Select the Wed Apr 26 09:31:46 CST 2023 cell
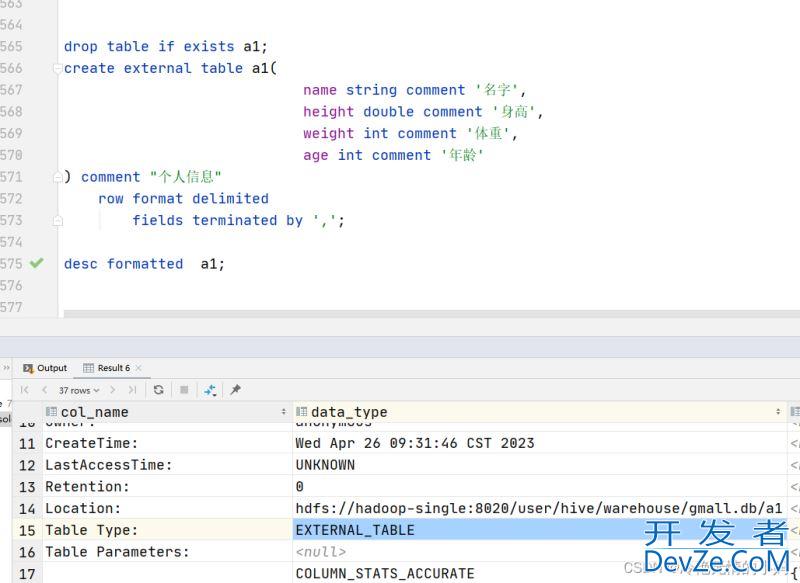This screenshot has height=583, width=800. coord(540,443)
